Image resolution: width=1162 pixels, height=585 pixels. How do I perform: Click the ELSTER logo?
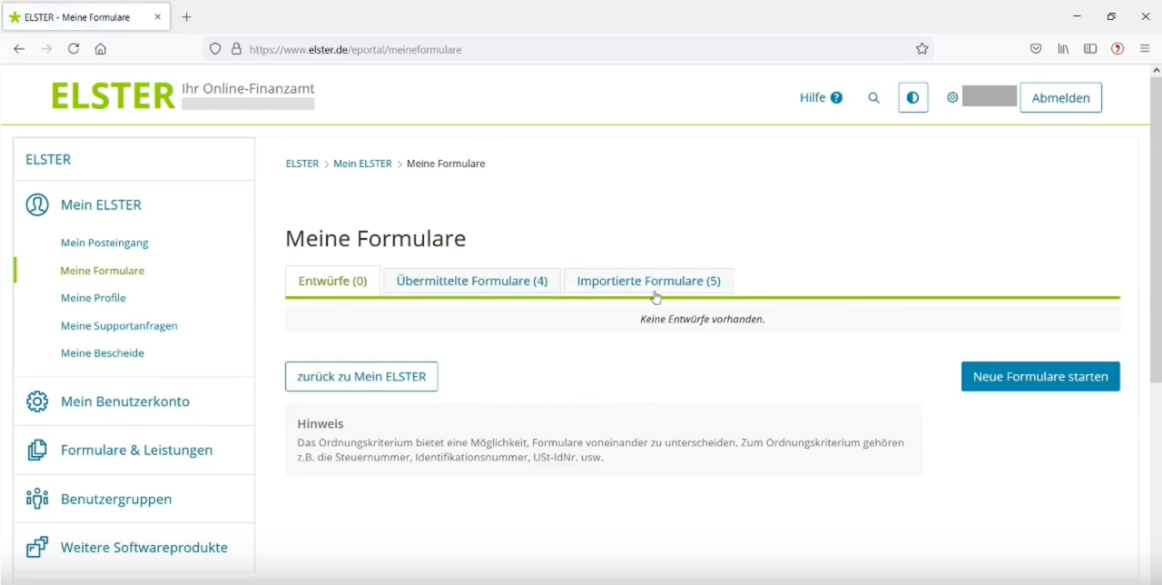tap(113, 96)
